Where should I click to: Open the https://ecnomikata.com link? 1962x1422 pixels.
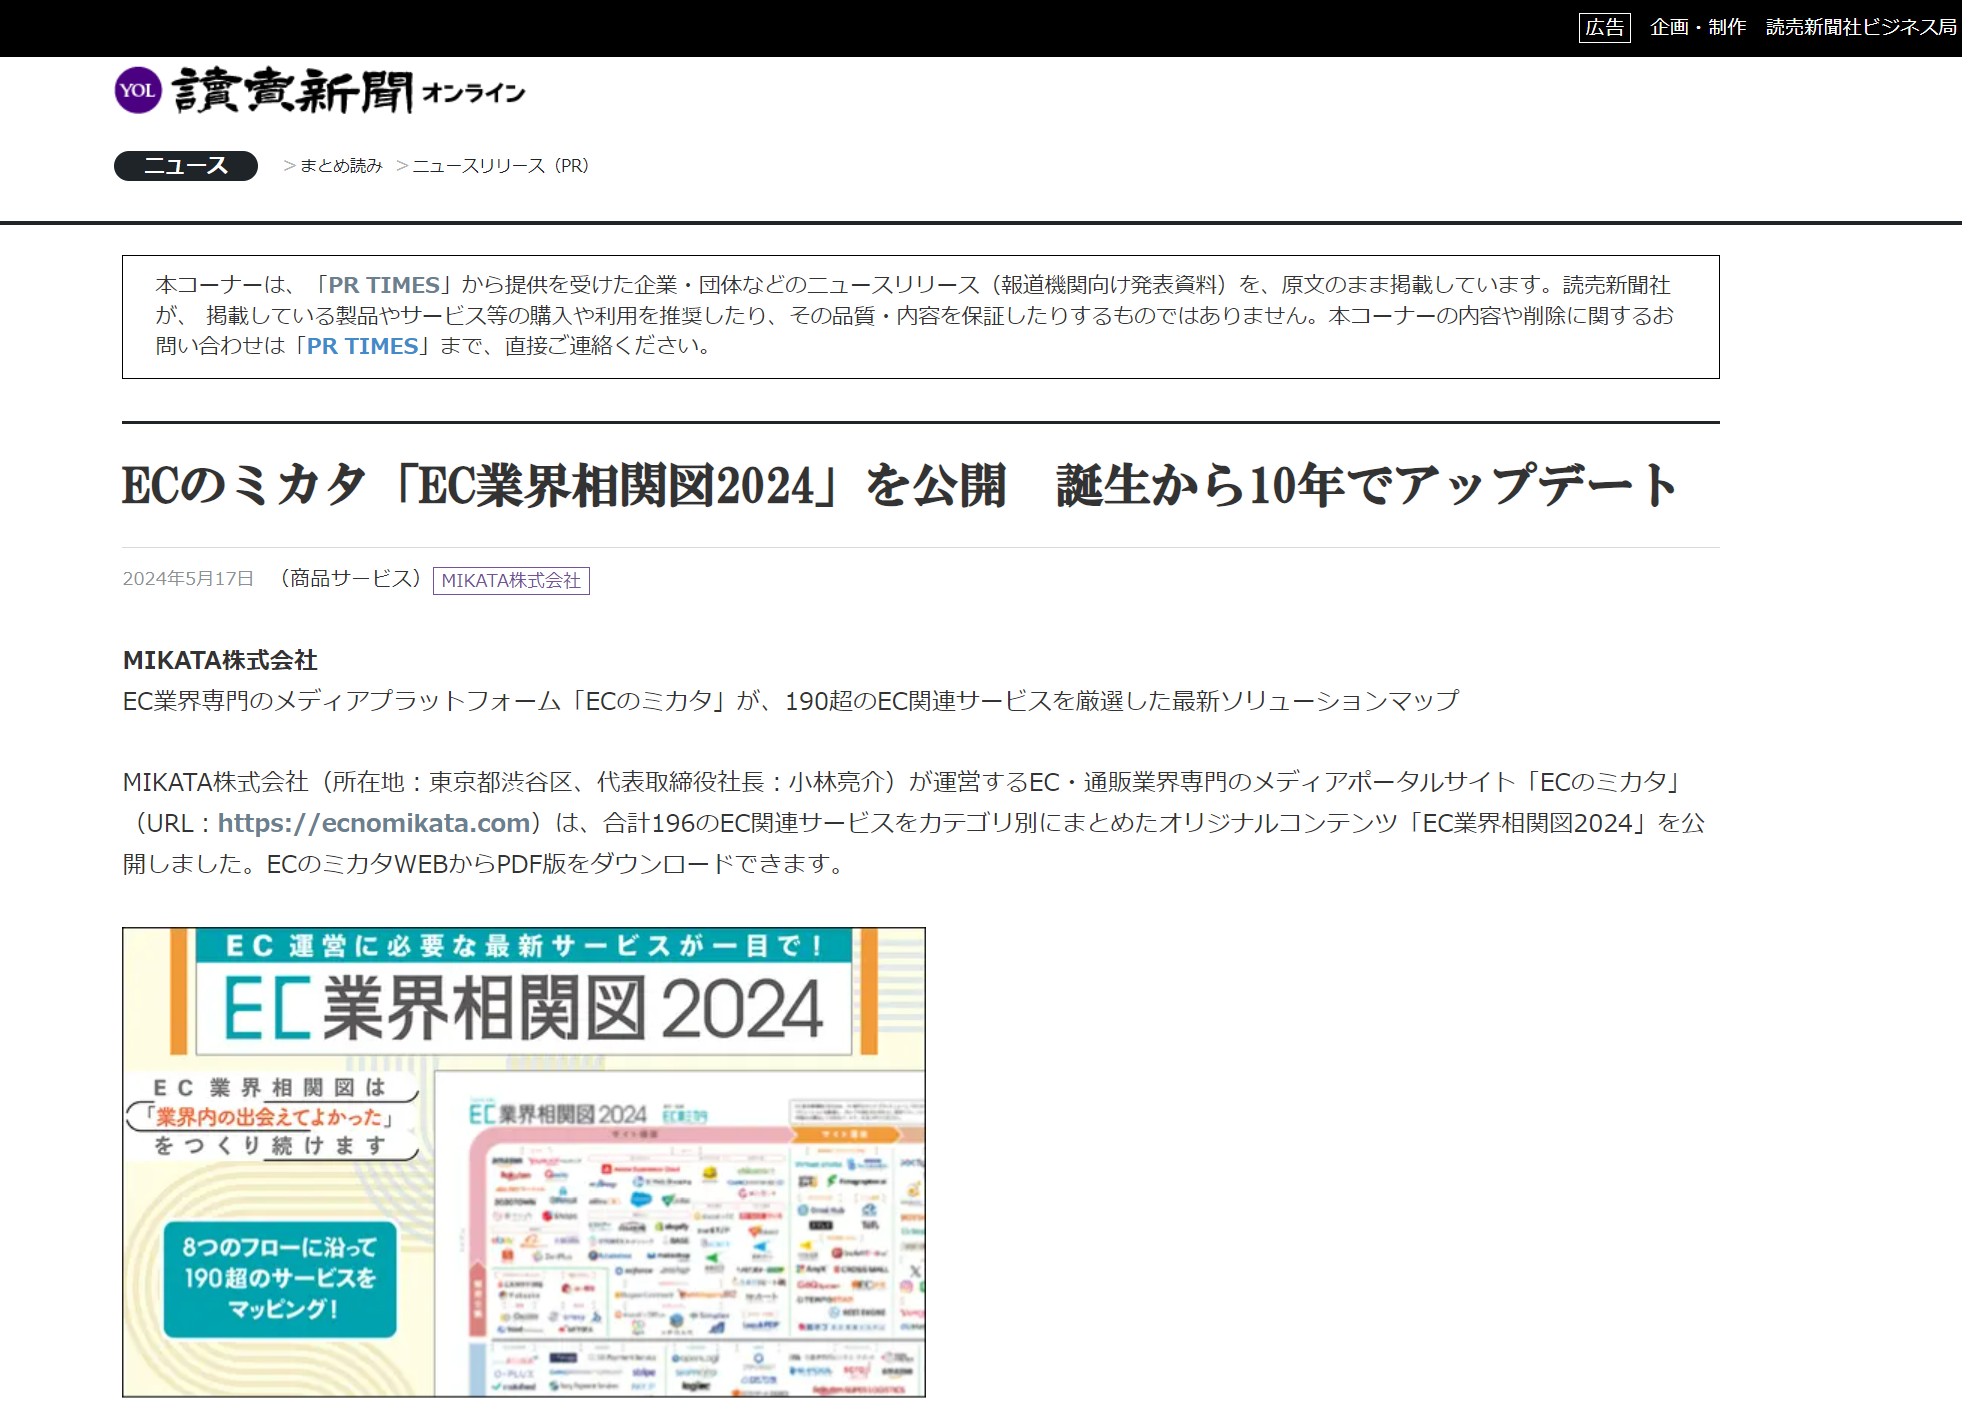374,823
